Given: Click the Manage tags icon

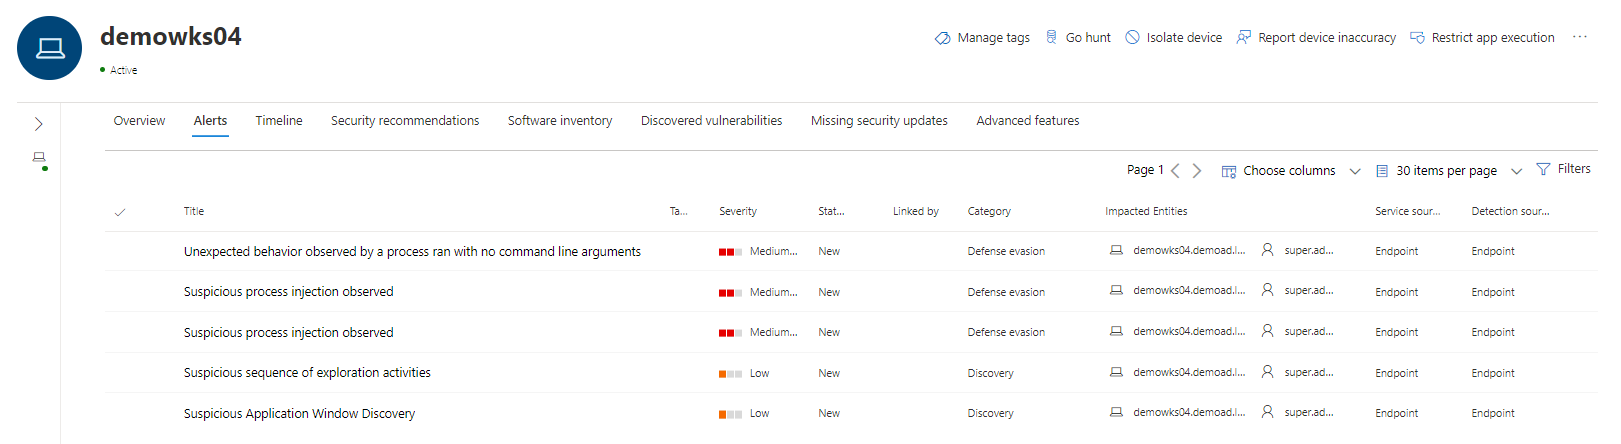Looking at the screenshot, I should [x=942, y=38].
